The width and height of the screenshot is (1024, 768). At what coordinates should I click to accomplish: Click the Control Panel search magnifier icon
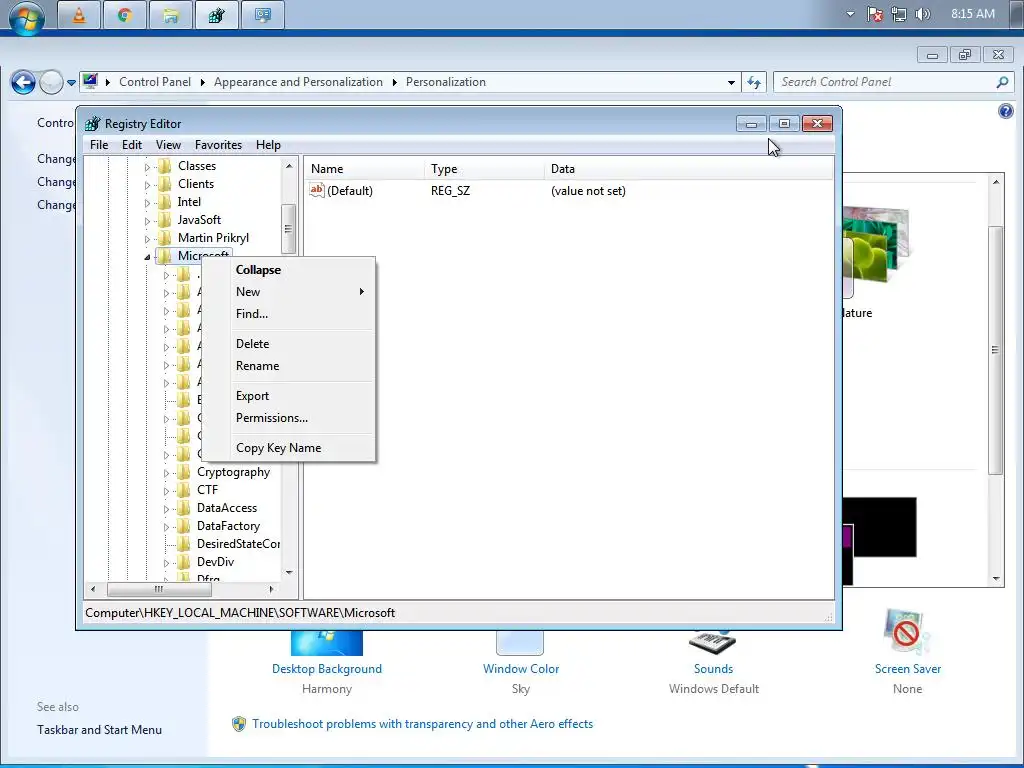point(1002,82)
